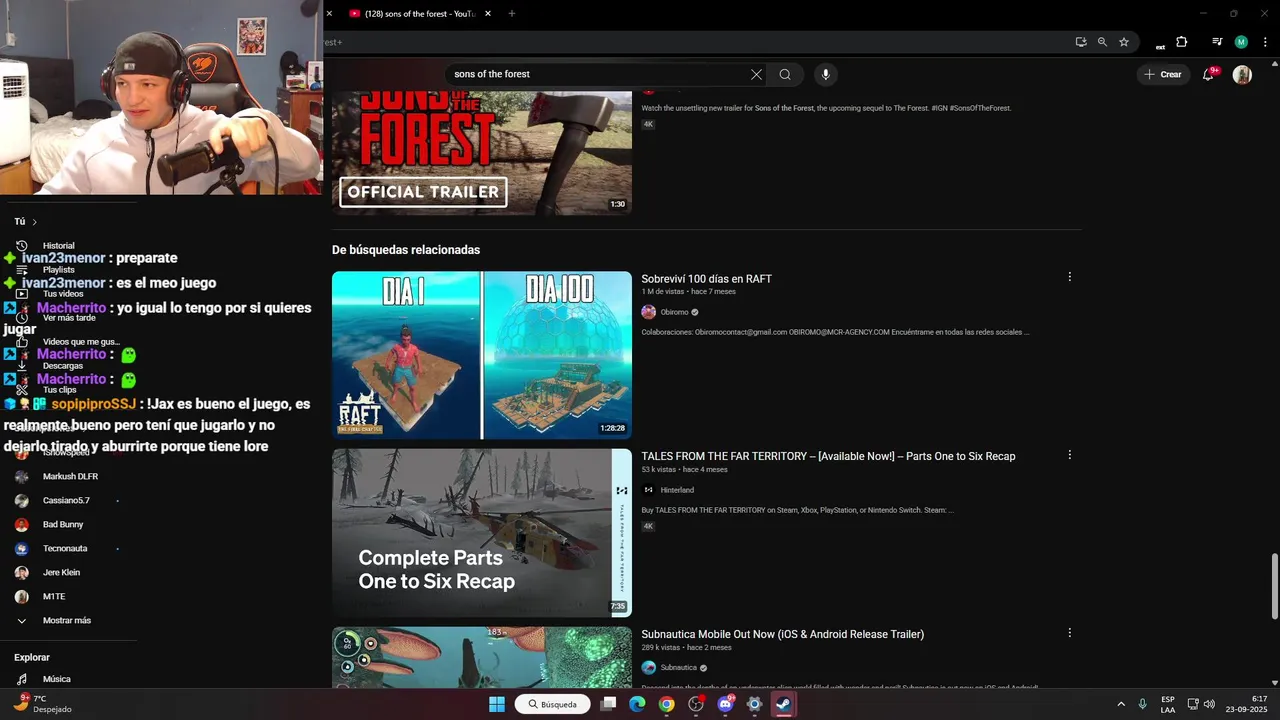Open Discord from taskbar
Viewport: 1280px width, 720px height.
click(x=725, y=704)
